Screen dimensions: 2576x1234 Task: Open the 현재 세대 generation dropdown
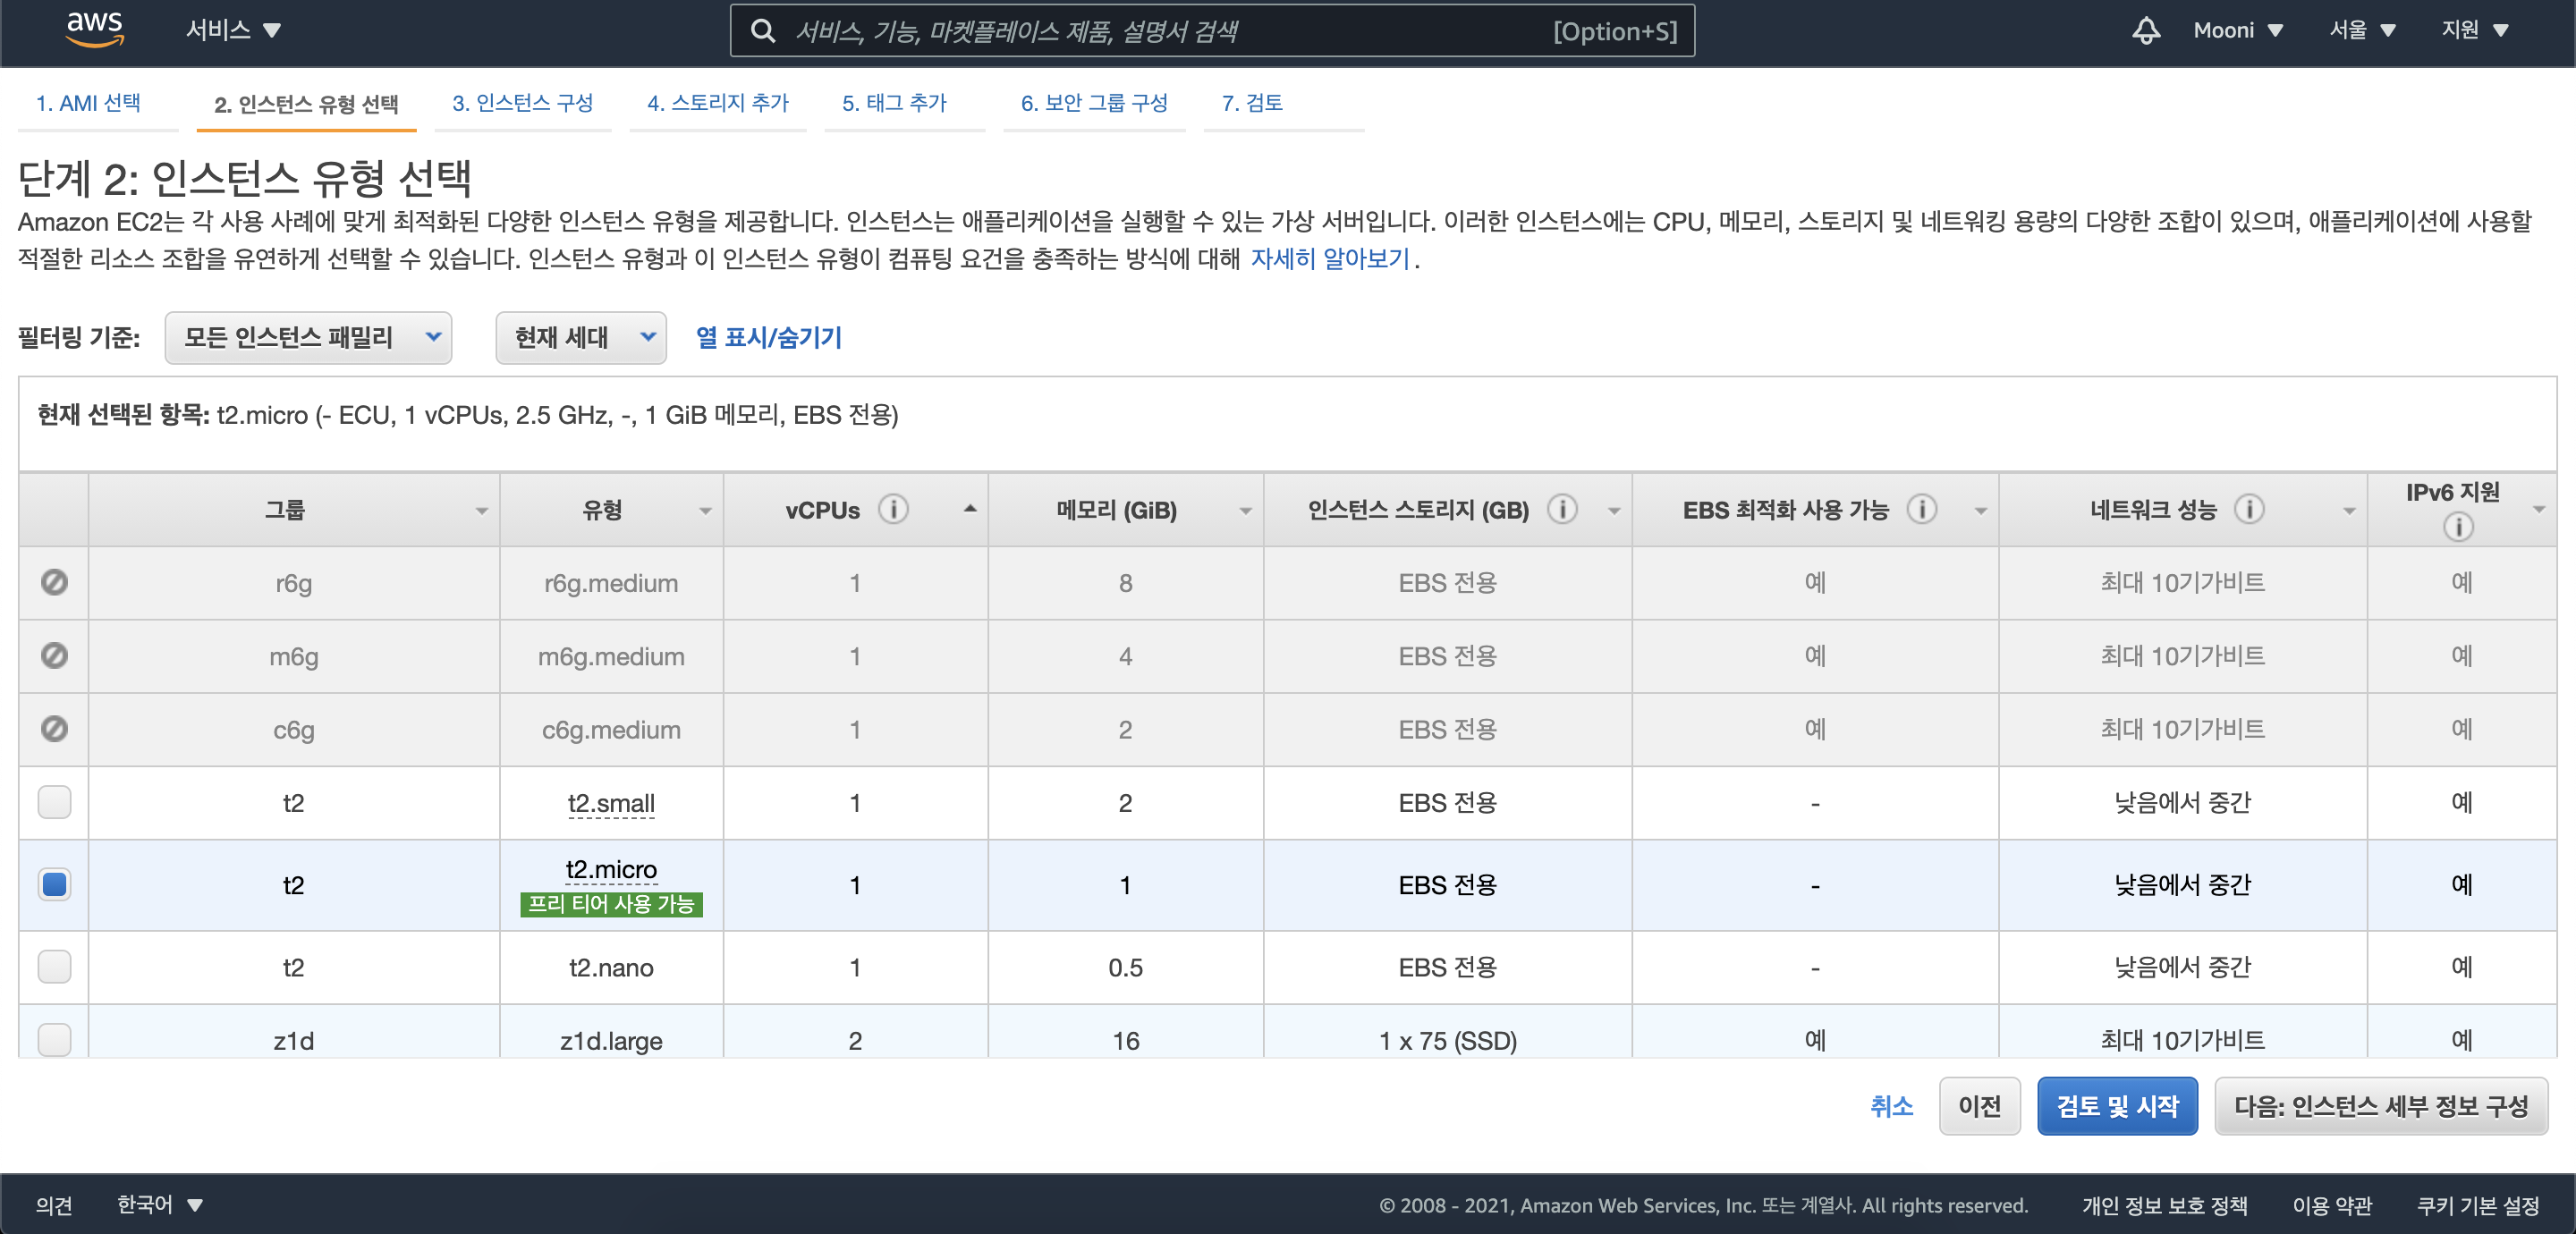pos(581,337)
